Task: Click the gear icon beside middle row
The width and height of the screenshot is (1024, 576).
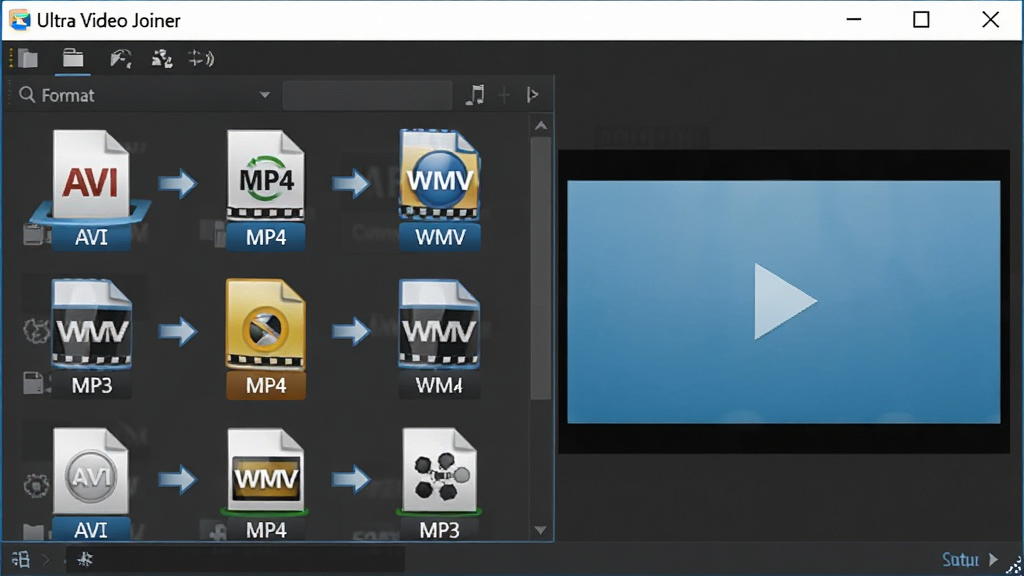Action: [x=36, y=330]
